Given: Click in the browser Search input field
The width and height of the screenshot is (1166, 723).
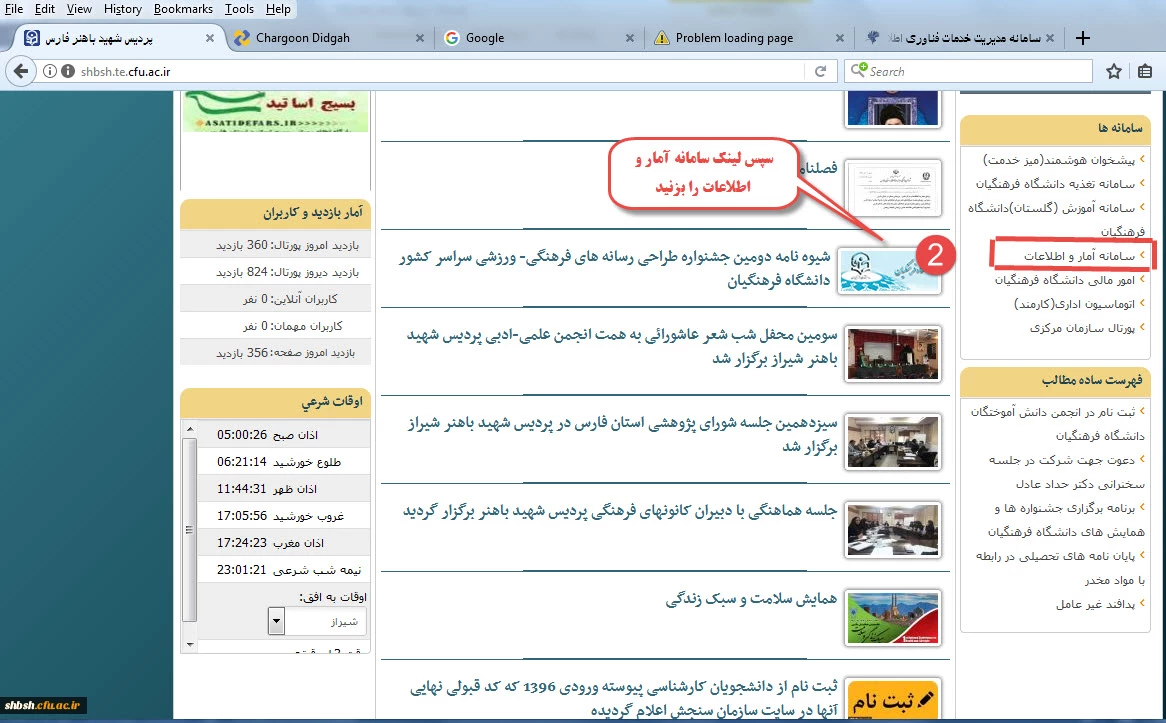Looking at the screenshot, I should (x=975, y=71).
